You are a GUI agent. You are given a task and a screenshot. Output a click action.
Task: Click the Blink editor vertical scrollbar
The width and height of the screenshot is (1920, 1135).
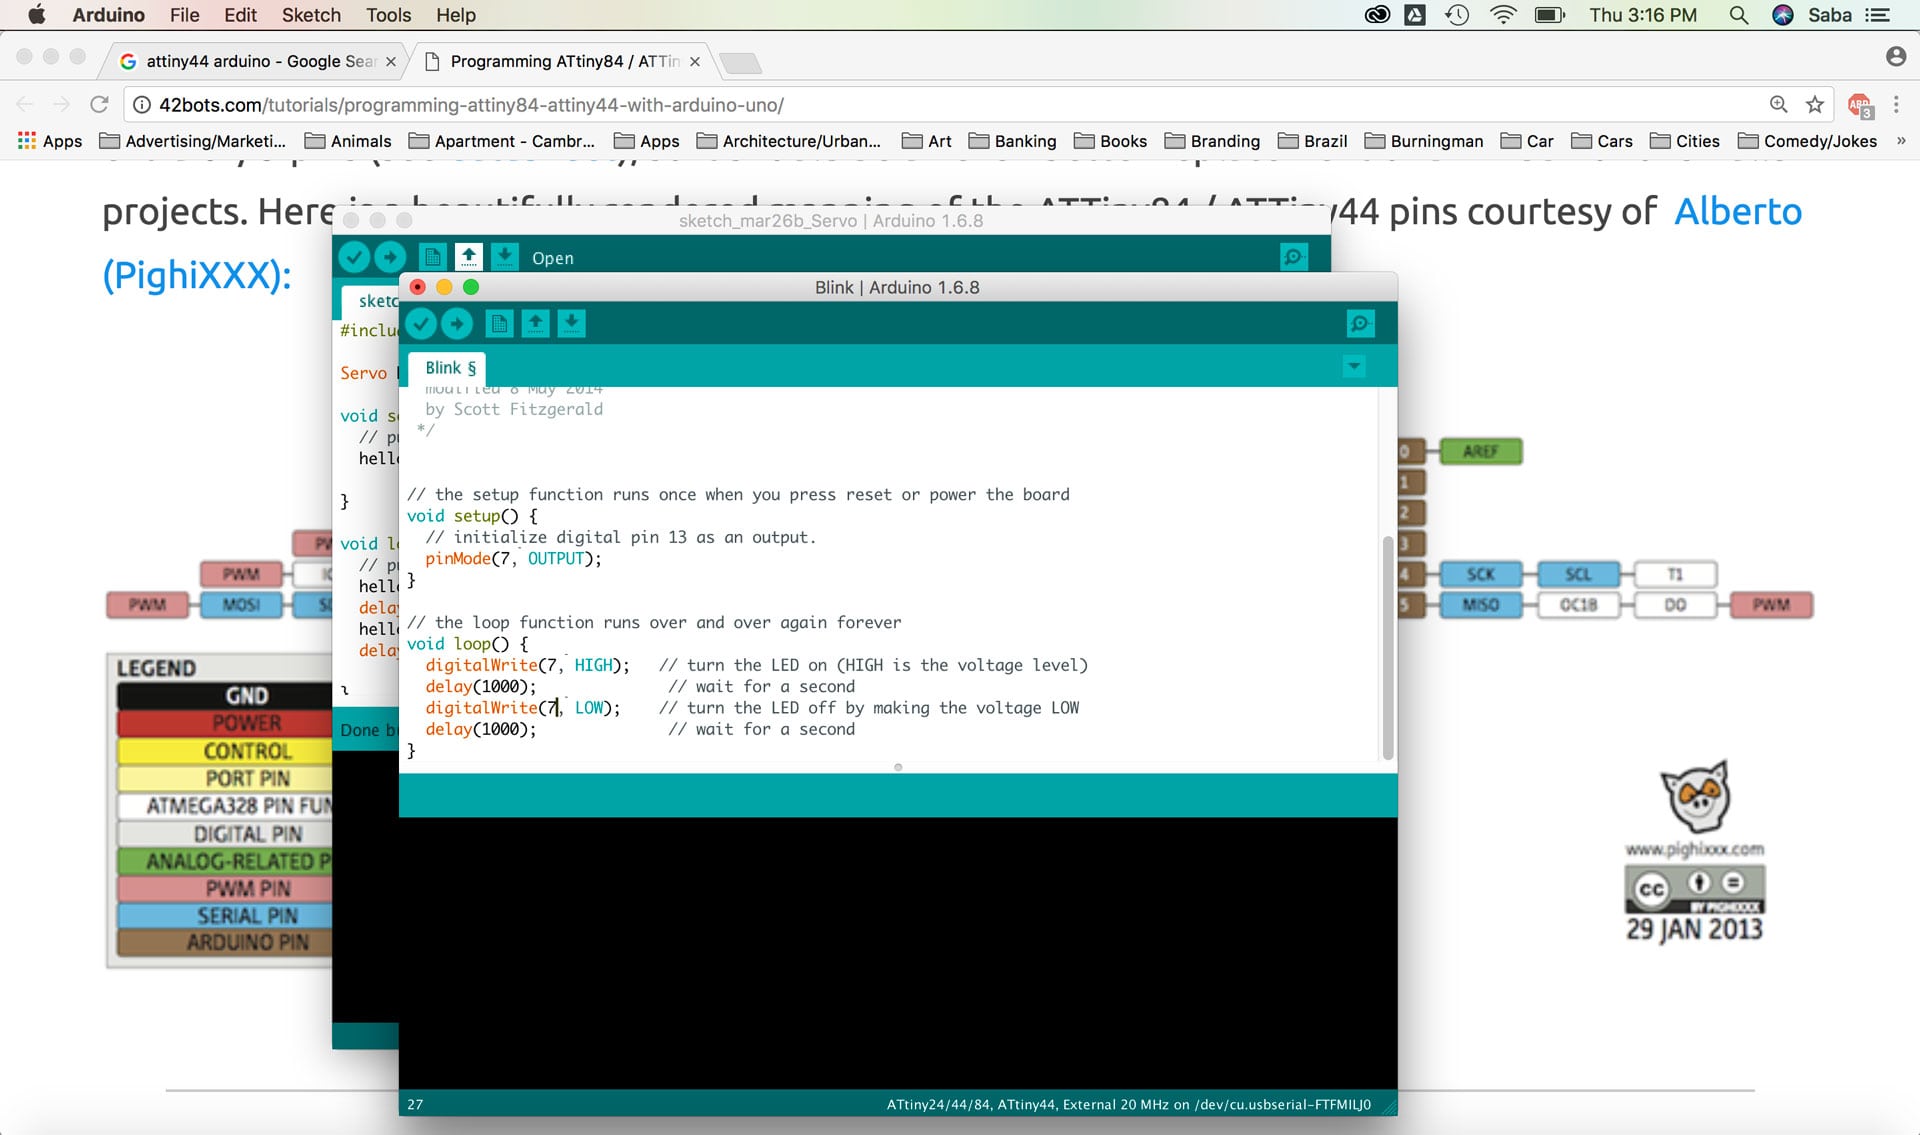click(1387, 648)
